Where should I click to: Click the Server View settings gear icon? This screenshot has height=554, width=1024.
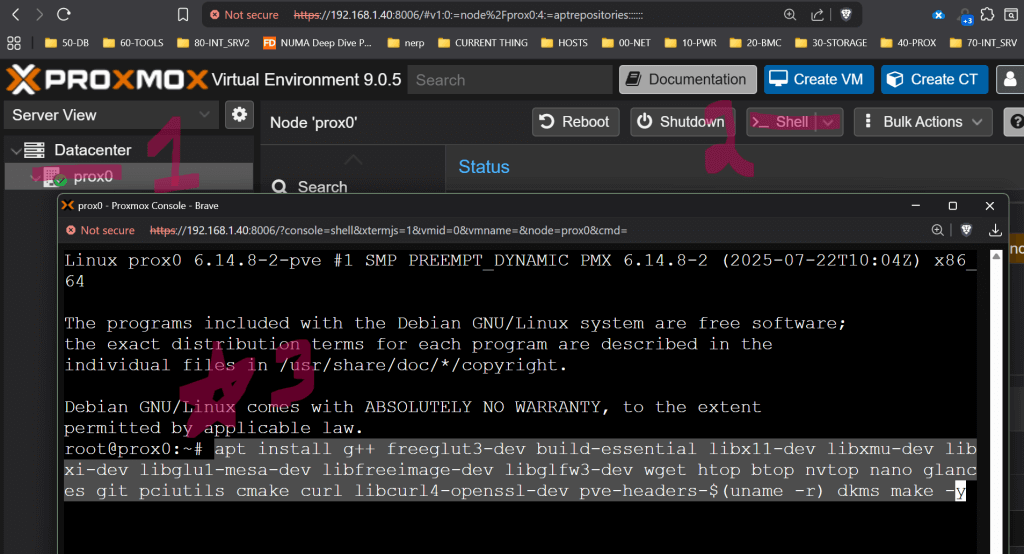coord(239,115)
